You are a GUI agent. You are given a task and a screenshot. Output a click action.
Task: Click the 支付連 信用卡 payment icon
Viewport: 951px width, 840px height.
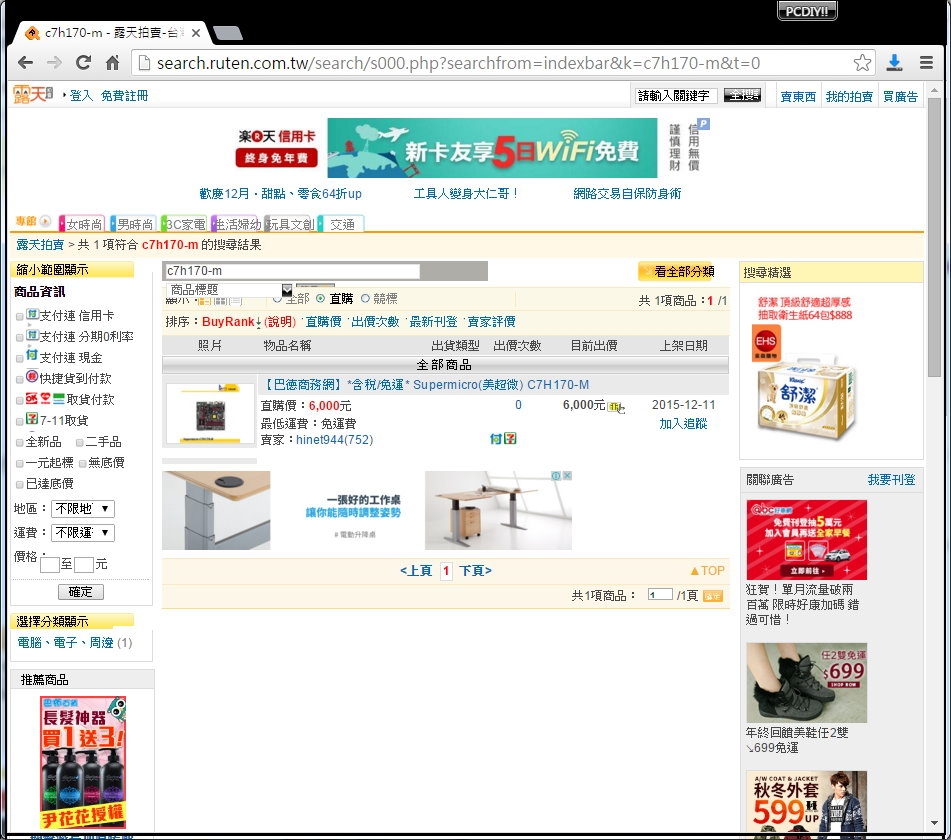click(33, 314)
